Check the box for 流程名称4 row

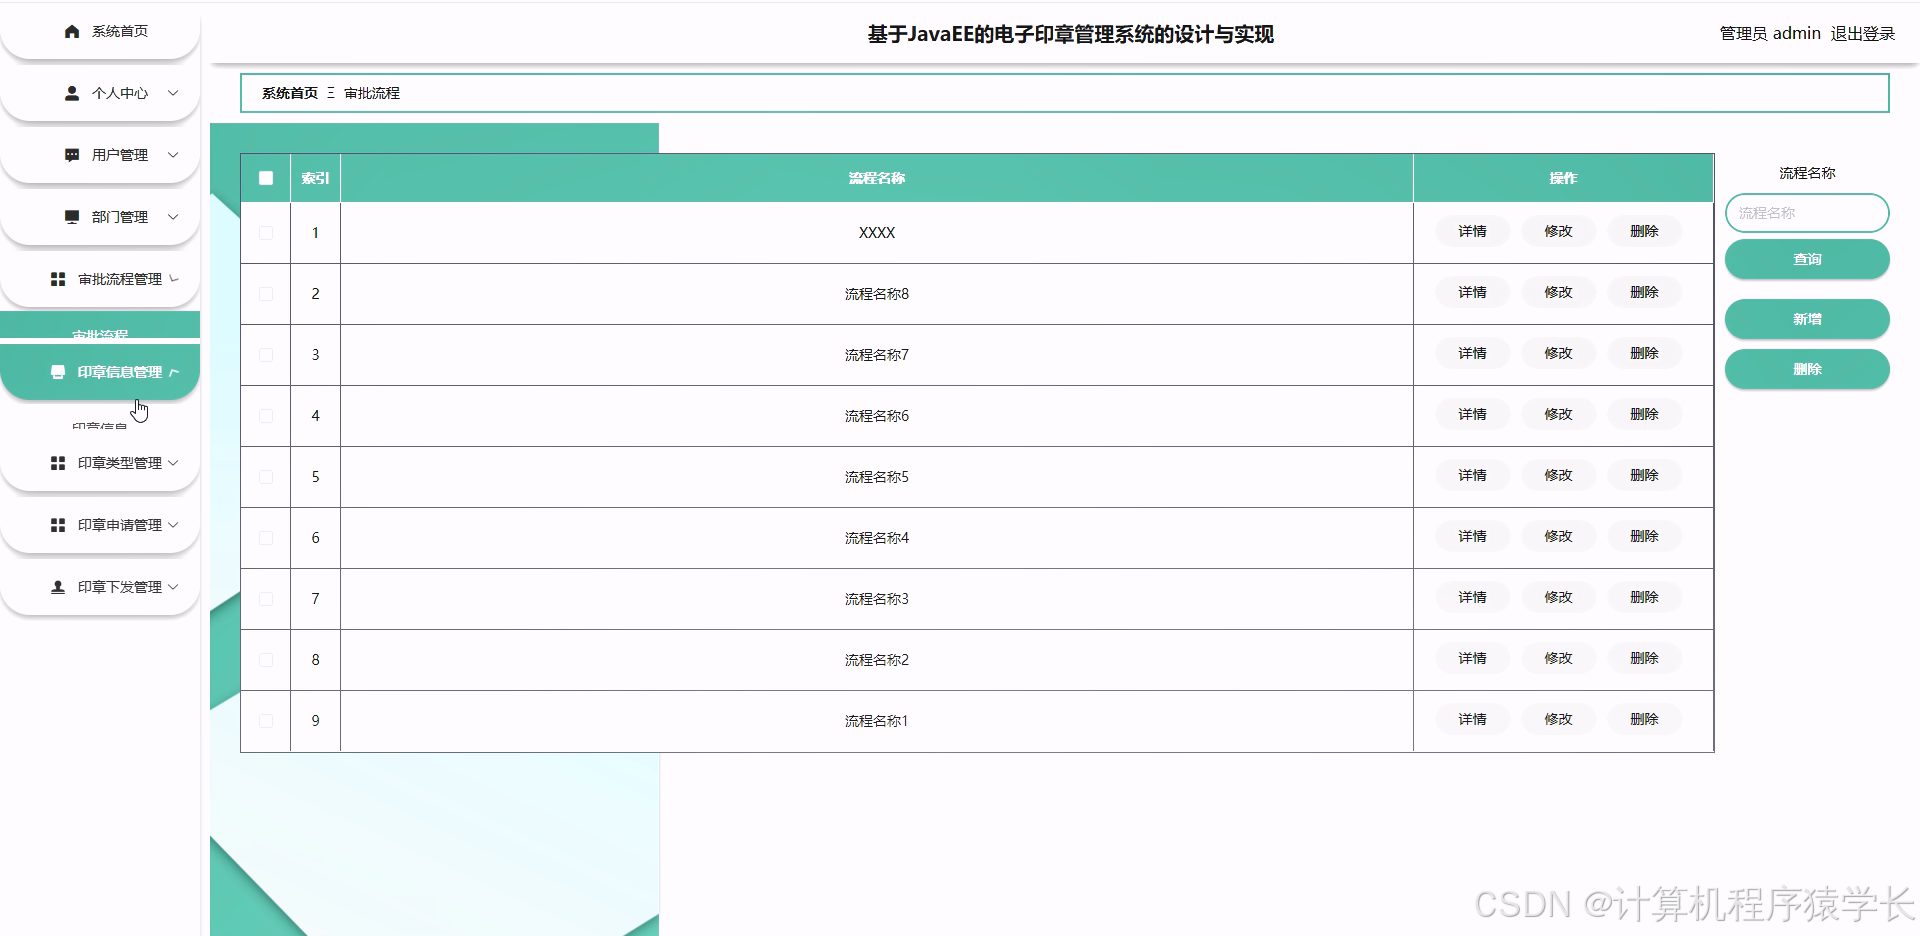tap(266, 538)
